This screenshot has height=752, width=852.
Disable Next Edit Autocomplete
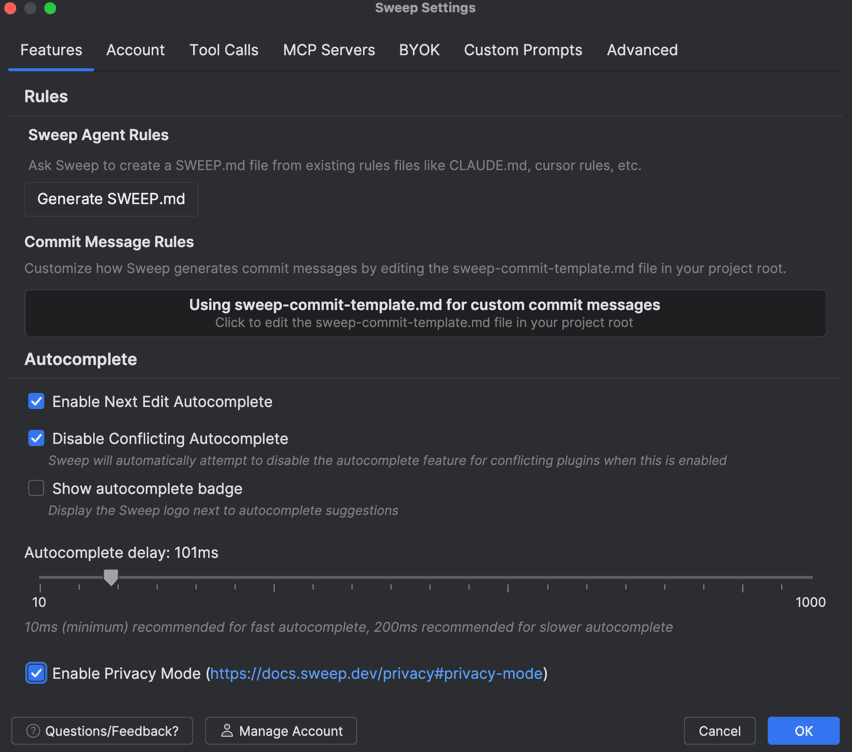click(x=36, y=401)
